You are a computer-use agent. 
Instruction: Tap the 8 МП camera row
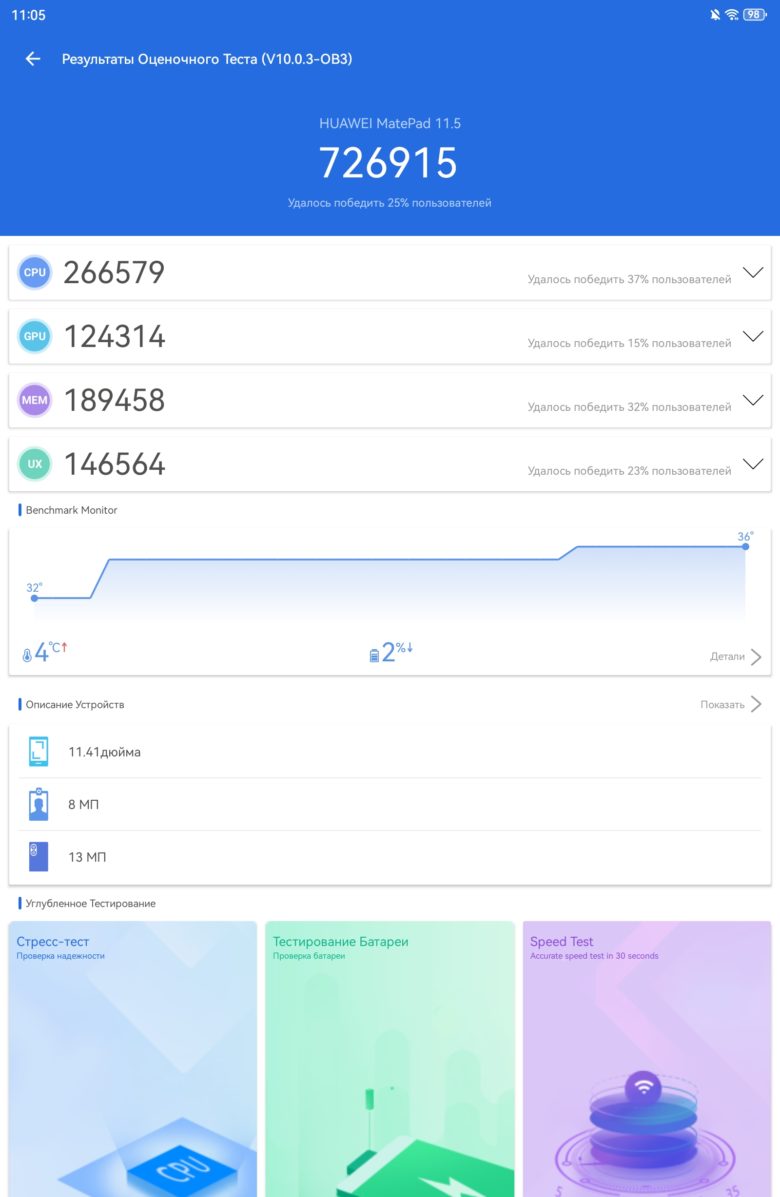(390, 805)
